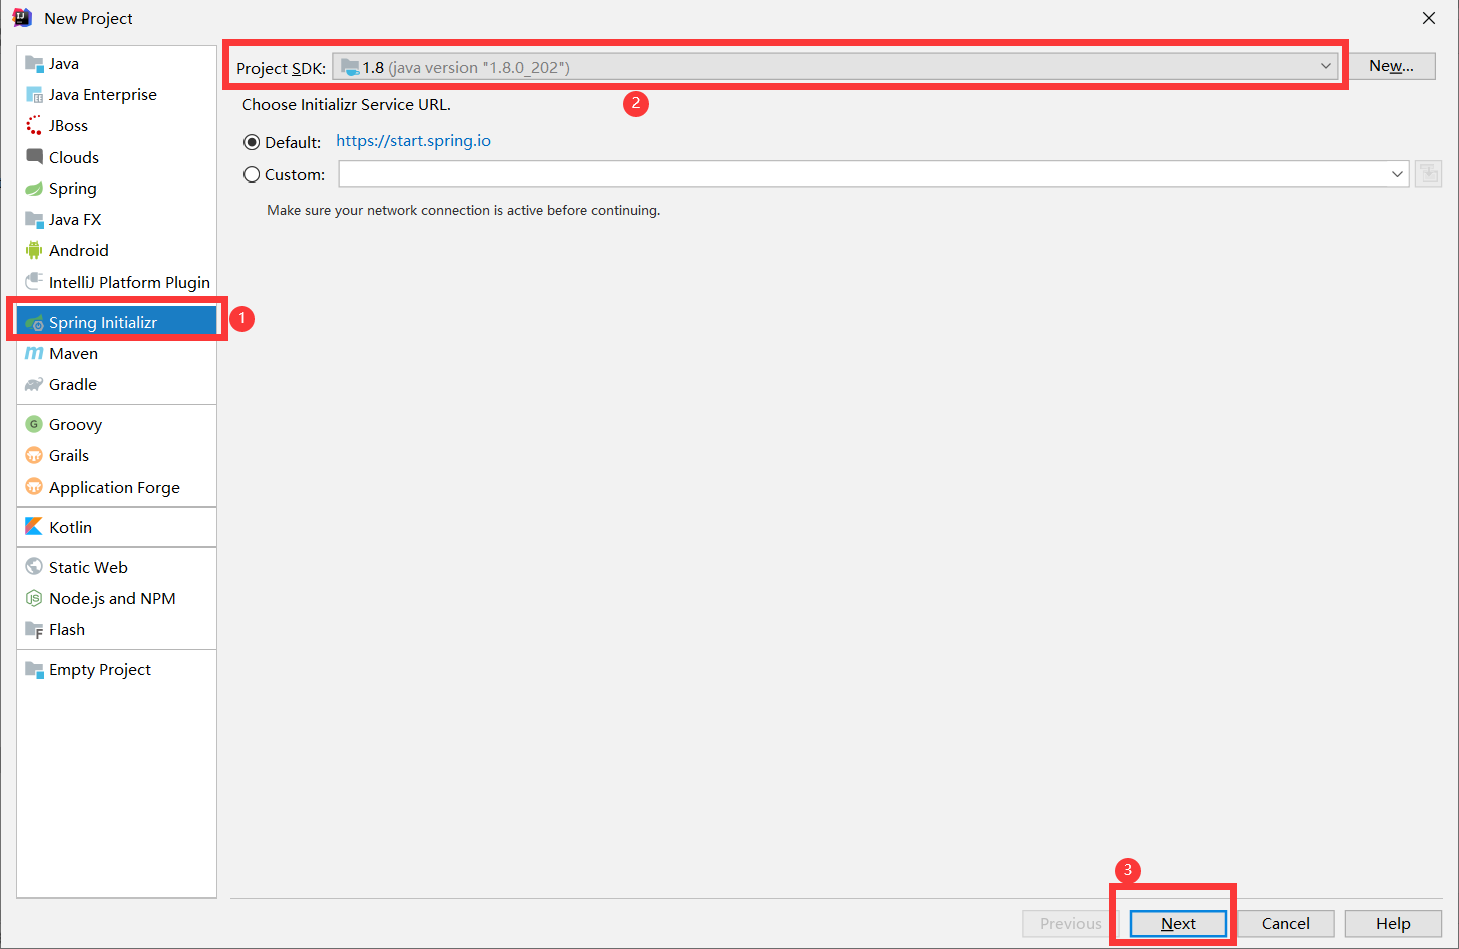Viewport: 1459px width, 949px height.
Task: Open the Project SDK dropdown
Action: coord(835,67)
